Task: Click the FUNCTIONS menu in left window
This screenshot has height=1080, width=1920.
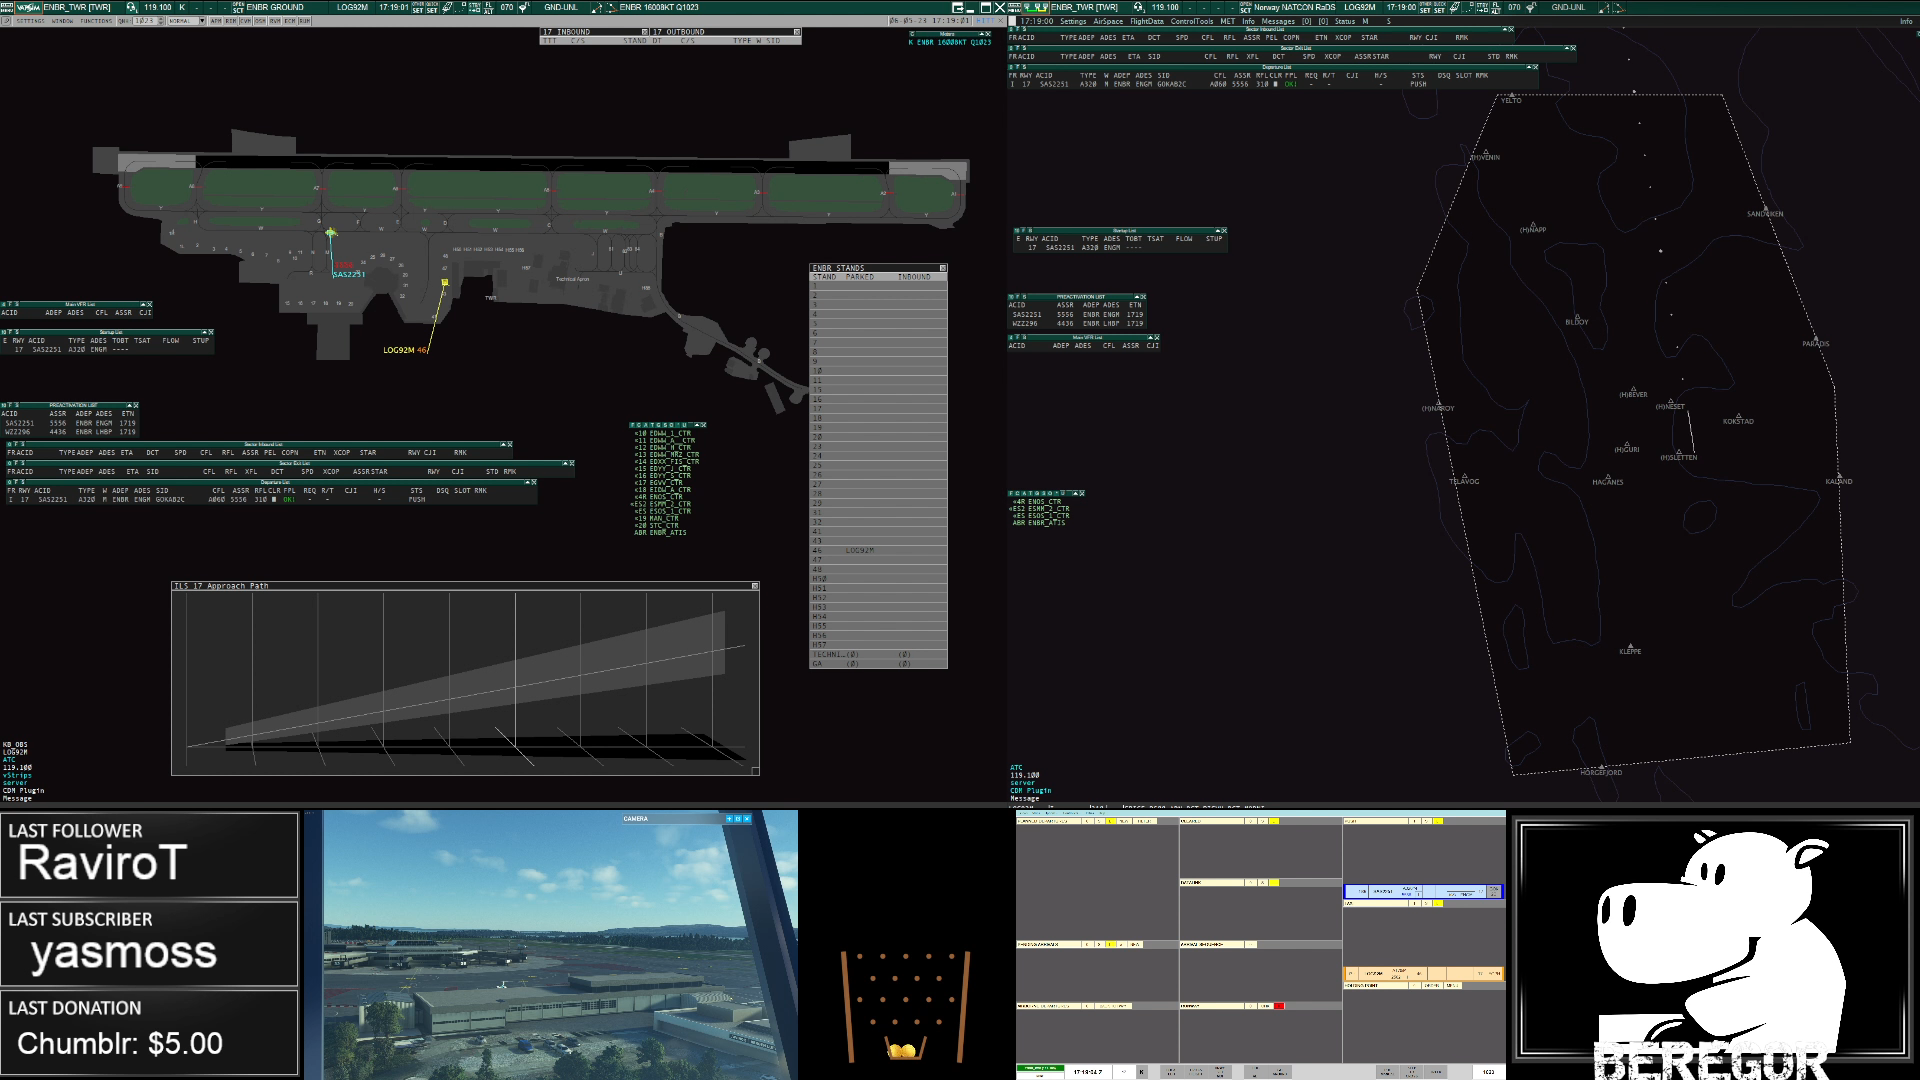Action: [96, 21]
